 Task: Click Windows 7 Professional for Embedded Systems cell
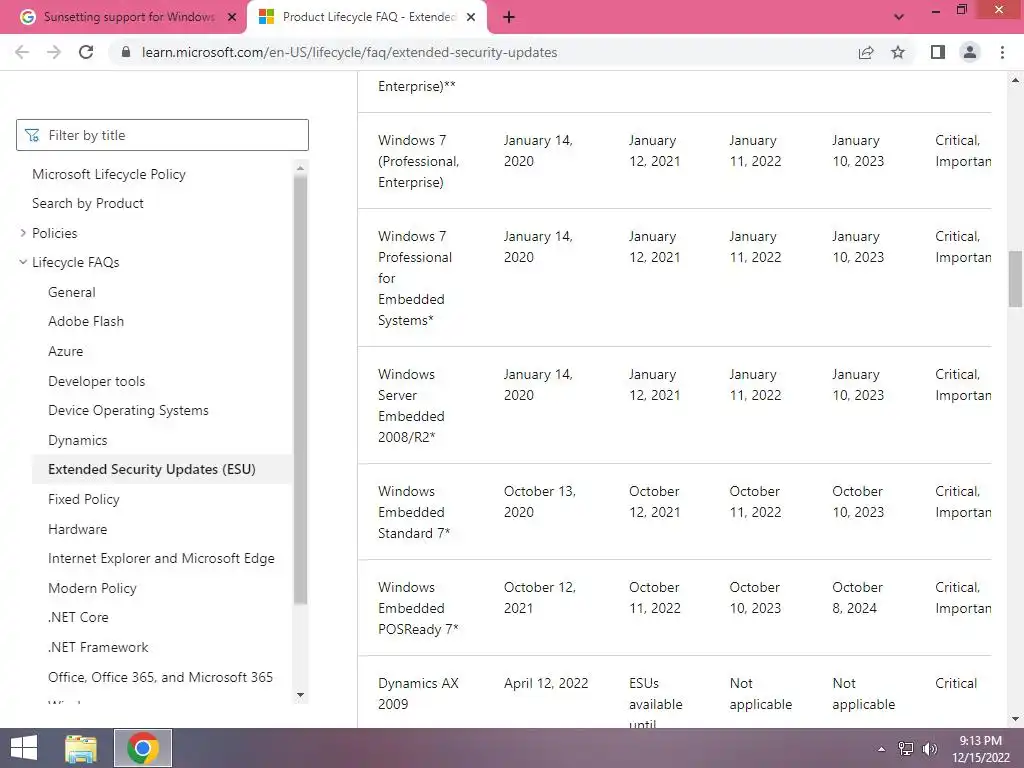(x=415, y=278)
